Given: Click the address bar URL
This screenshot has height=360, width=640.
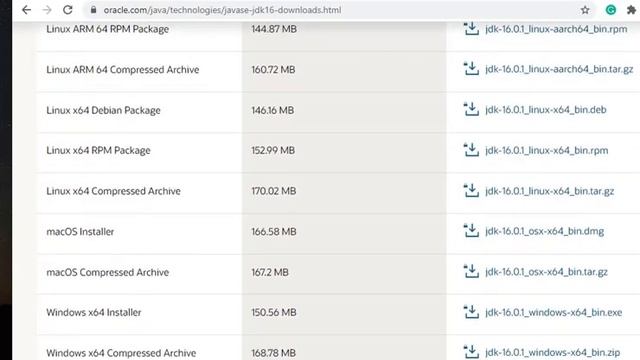Looking at the screenshot, I should 222,10.
